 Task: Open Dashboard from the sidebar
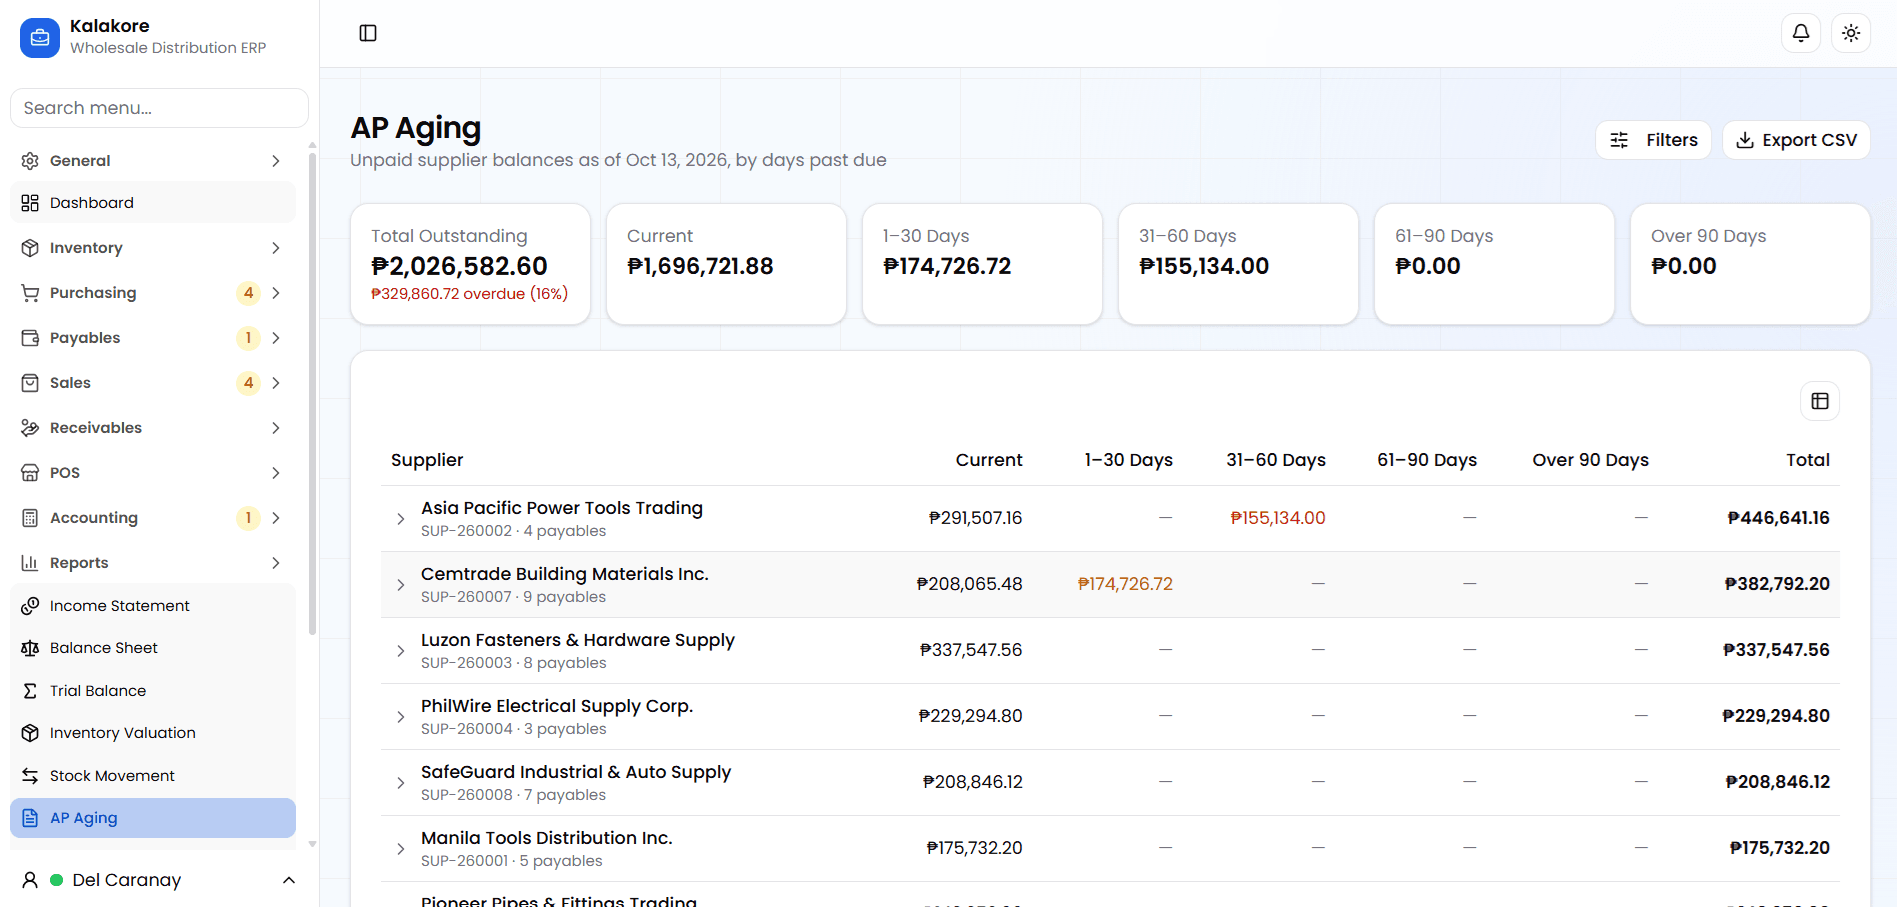coord(153,203)
